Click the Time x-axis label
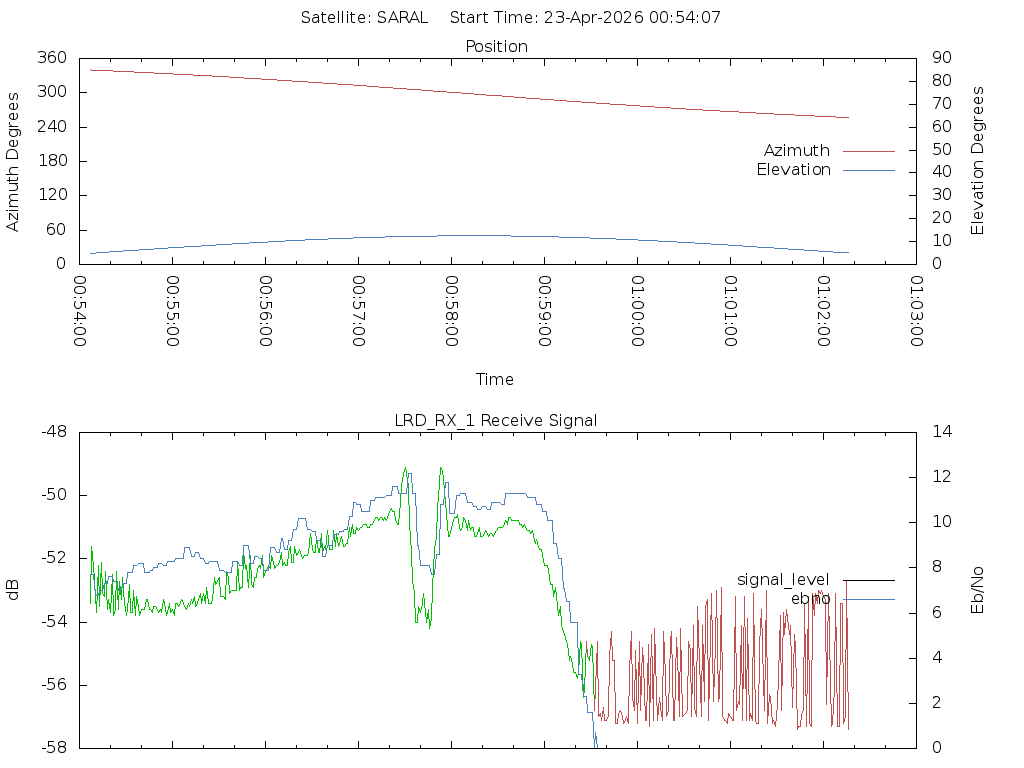The height and width of the screenshot is (768, 1024). coord(495,380)
